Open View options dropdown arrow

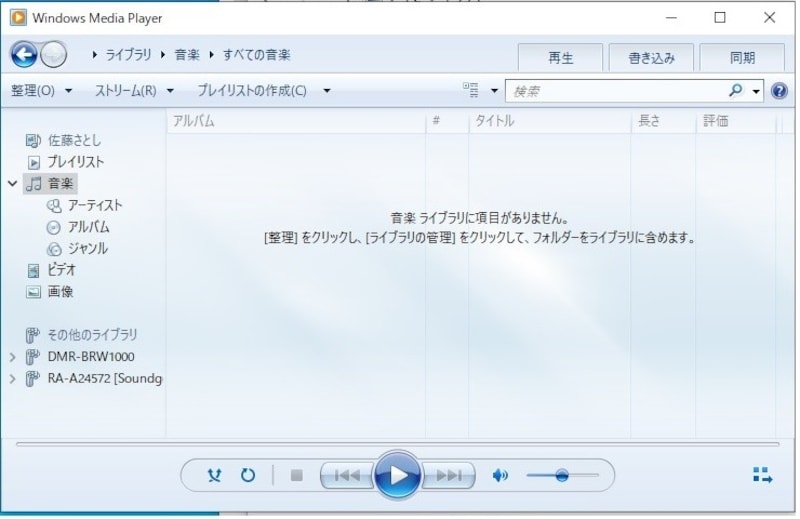tap(496, 91)
